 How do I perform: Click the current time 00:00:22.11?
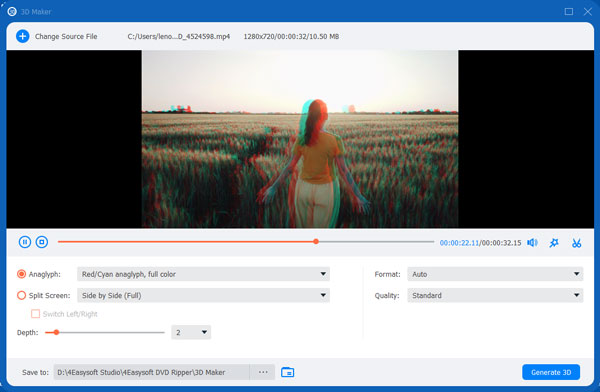pyautogui.click(x=459, y=243)
